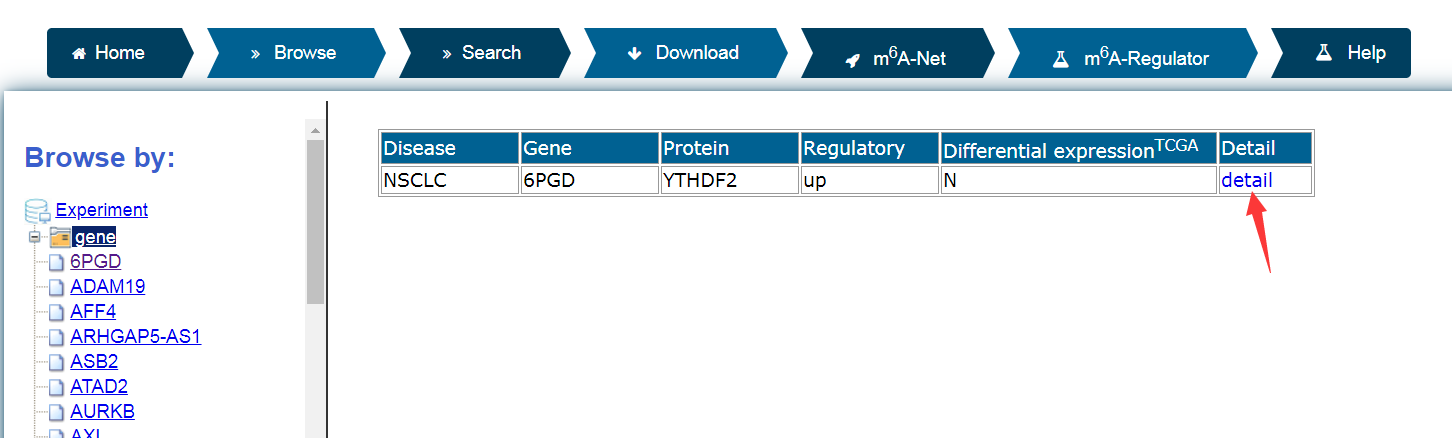Click the flask icon beside Help
The image size is (1452, 438).
click(x=1324, y=52)
